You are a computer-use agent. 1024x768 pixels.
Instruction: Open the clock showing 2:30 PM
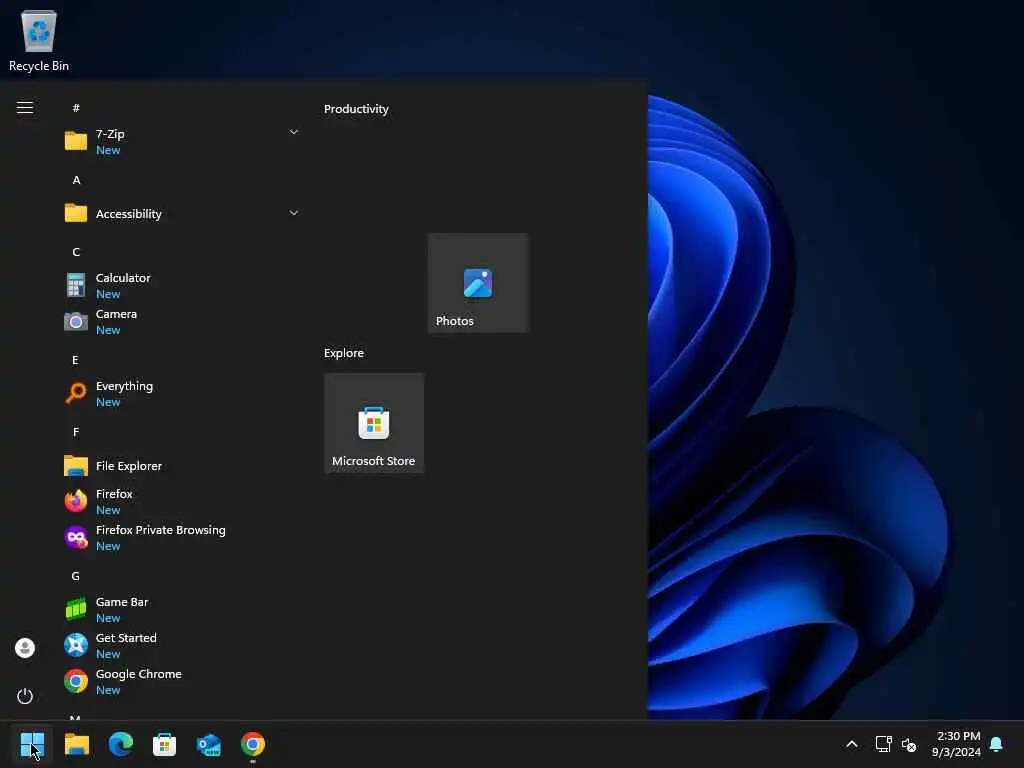pyautogui.click(x=957, y=744)
